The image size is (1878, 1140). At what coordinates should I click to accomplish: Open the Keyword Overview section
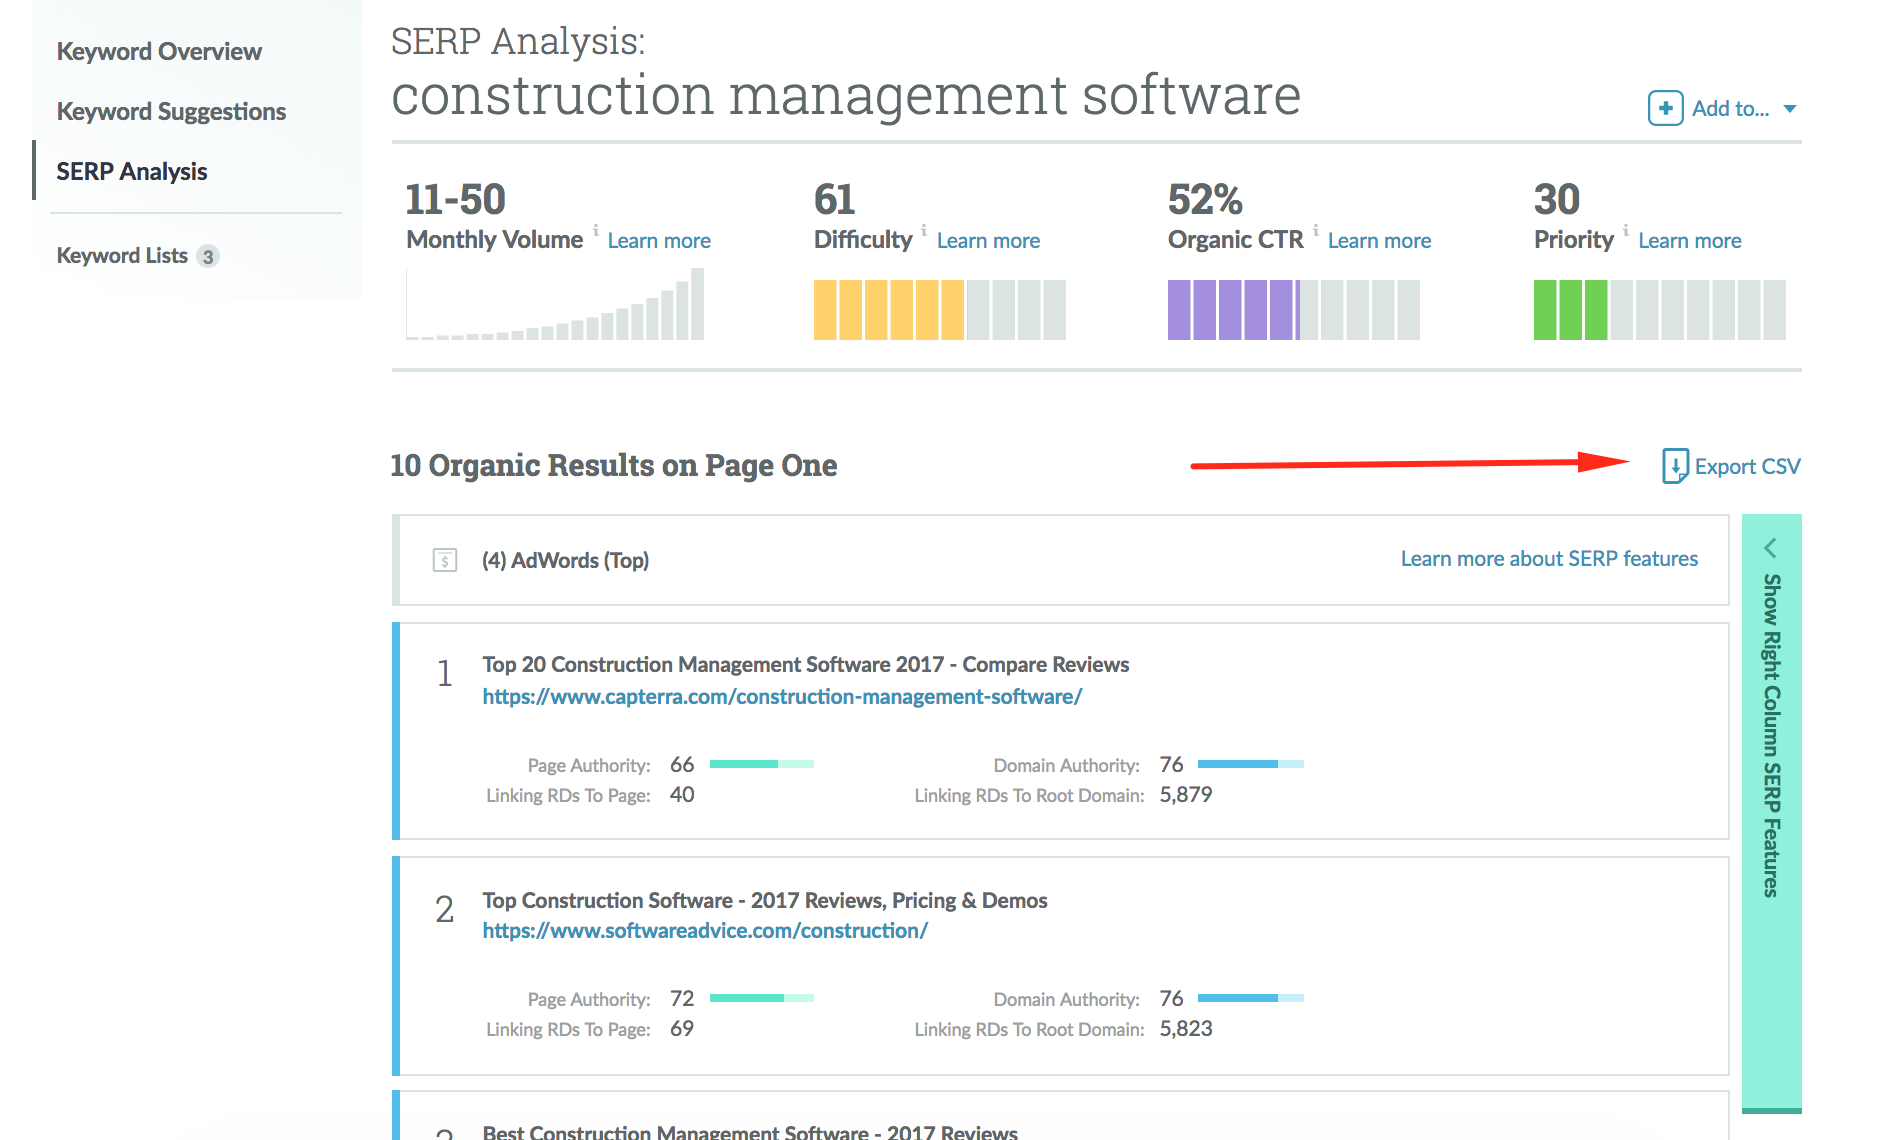(159, 52)
